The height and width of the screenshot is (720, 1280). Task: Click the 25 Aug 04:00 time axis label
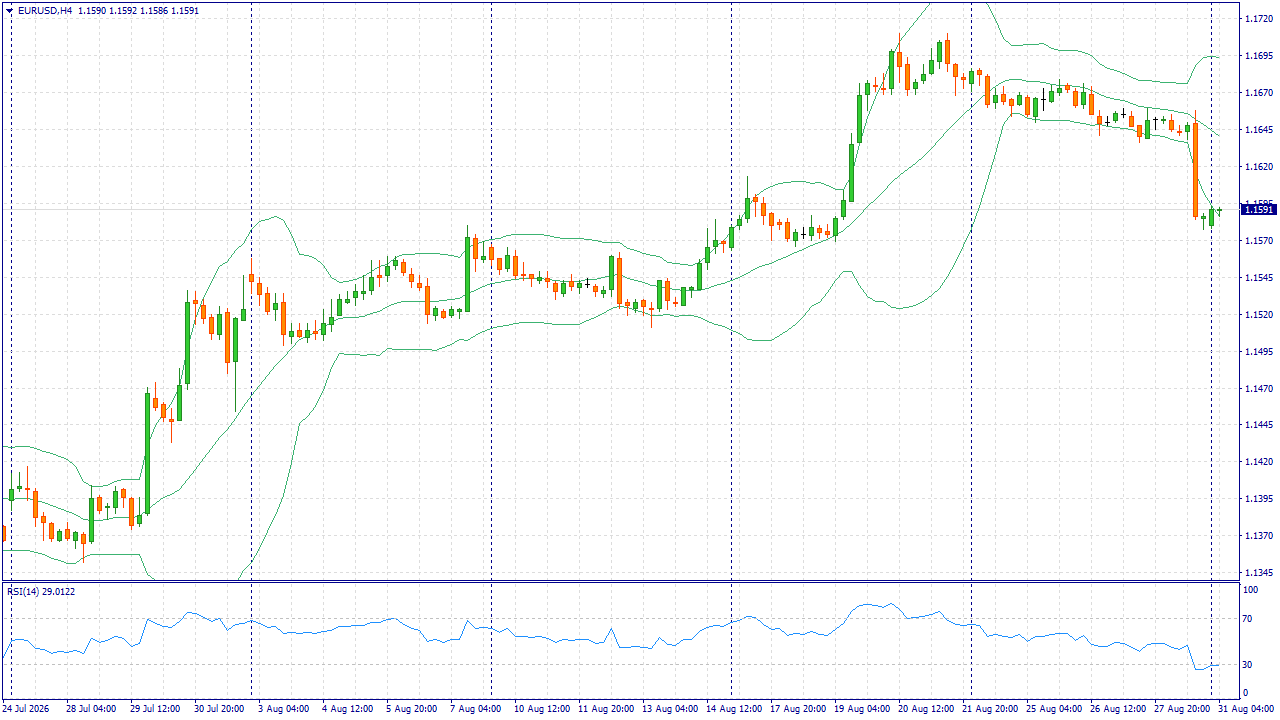(x=1053, y=709)
